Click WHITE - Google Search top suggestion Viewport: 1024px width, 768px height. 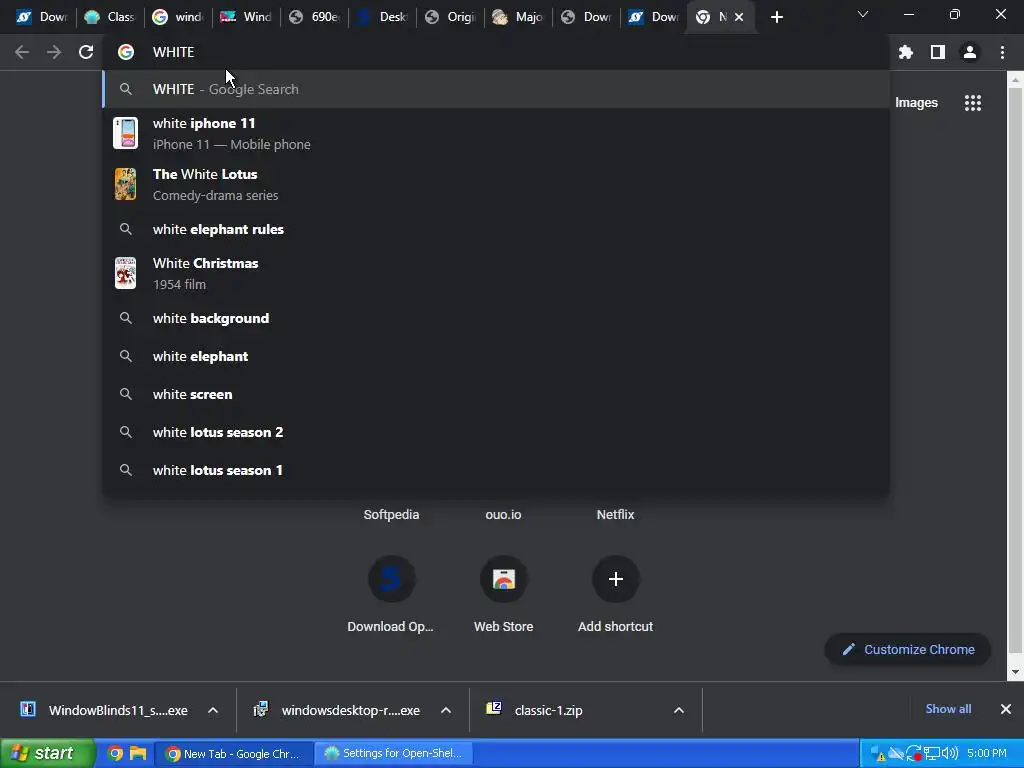point(496,89)
